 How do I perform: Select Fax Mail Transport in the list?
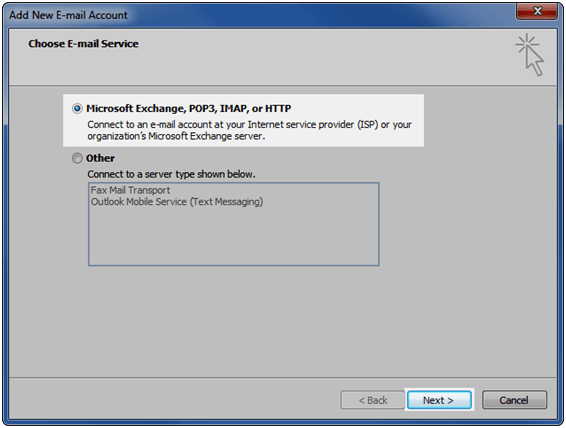(x=130, y=190)
